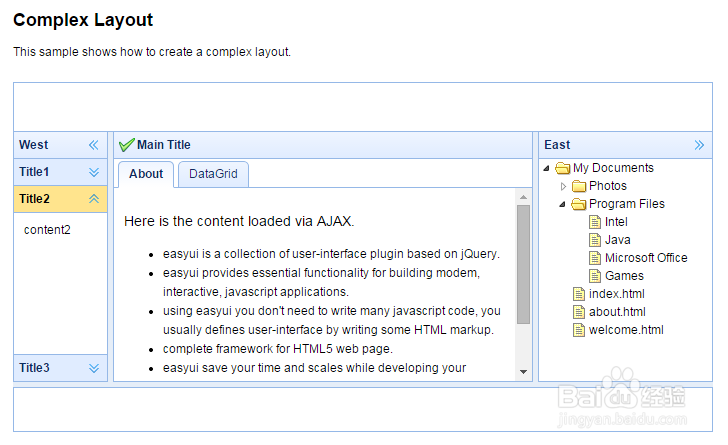
Task: Click the scrollbar down arrow in content area
Action: (523, 372)
